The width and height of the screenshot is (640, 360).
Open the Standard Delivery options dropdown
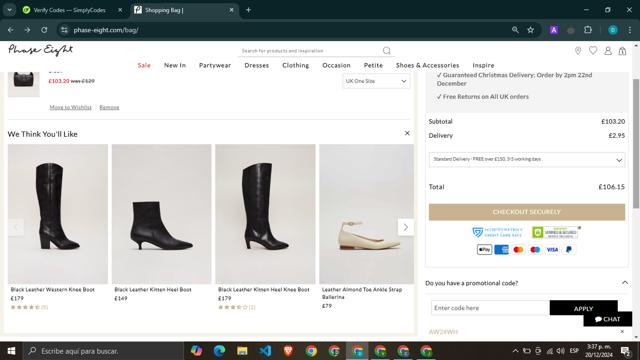tap(527, 160)
